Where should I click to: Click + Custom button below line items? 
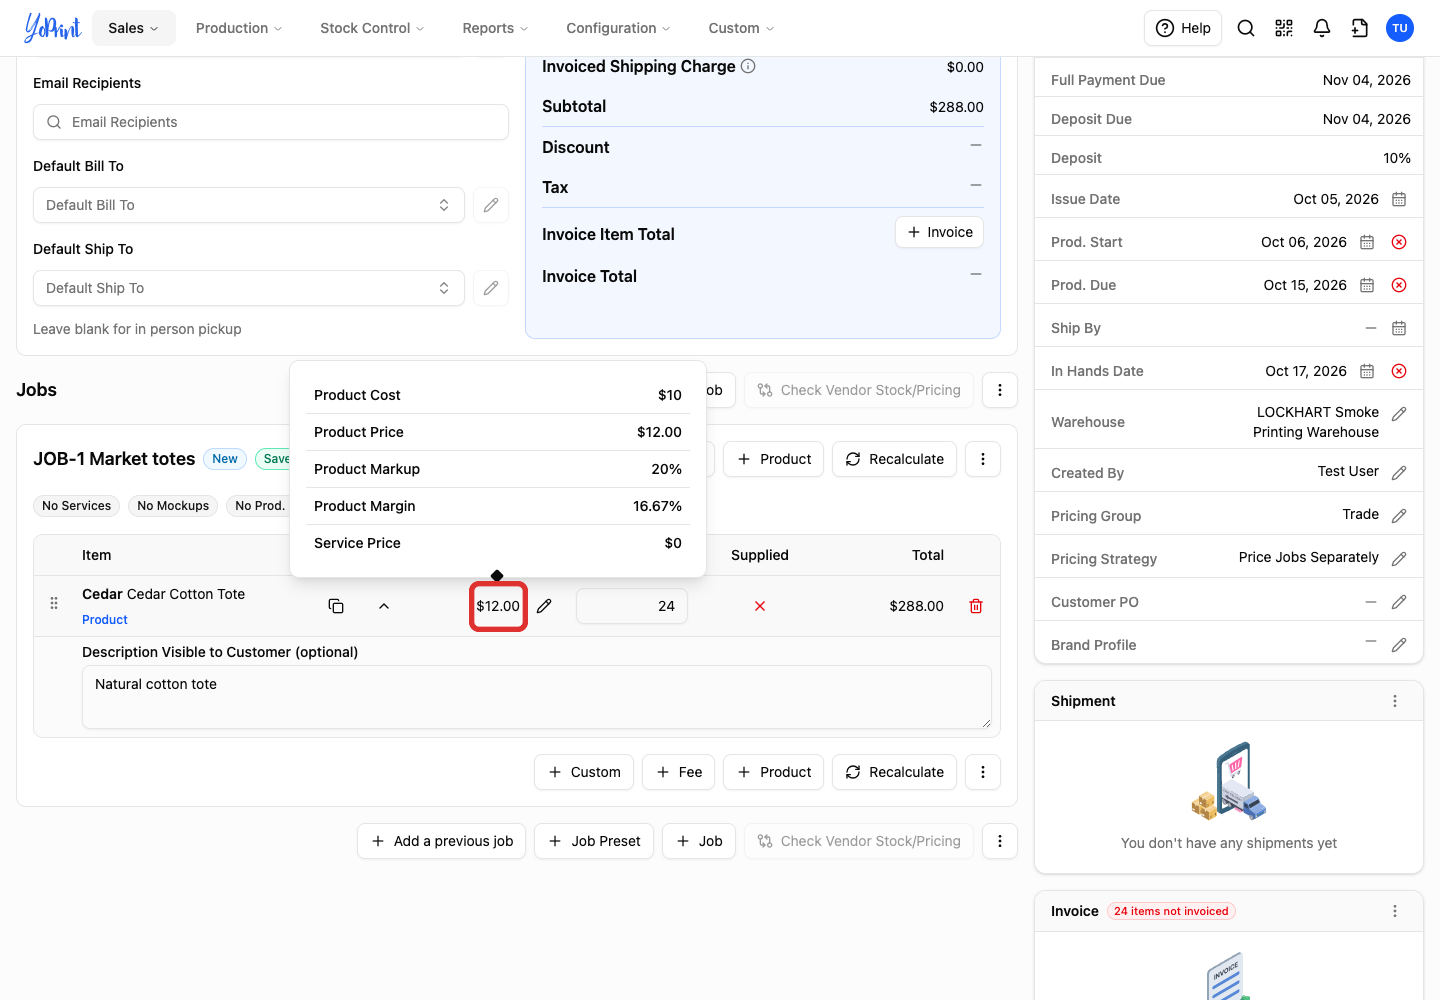click(584, 772)
